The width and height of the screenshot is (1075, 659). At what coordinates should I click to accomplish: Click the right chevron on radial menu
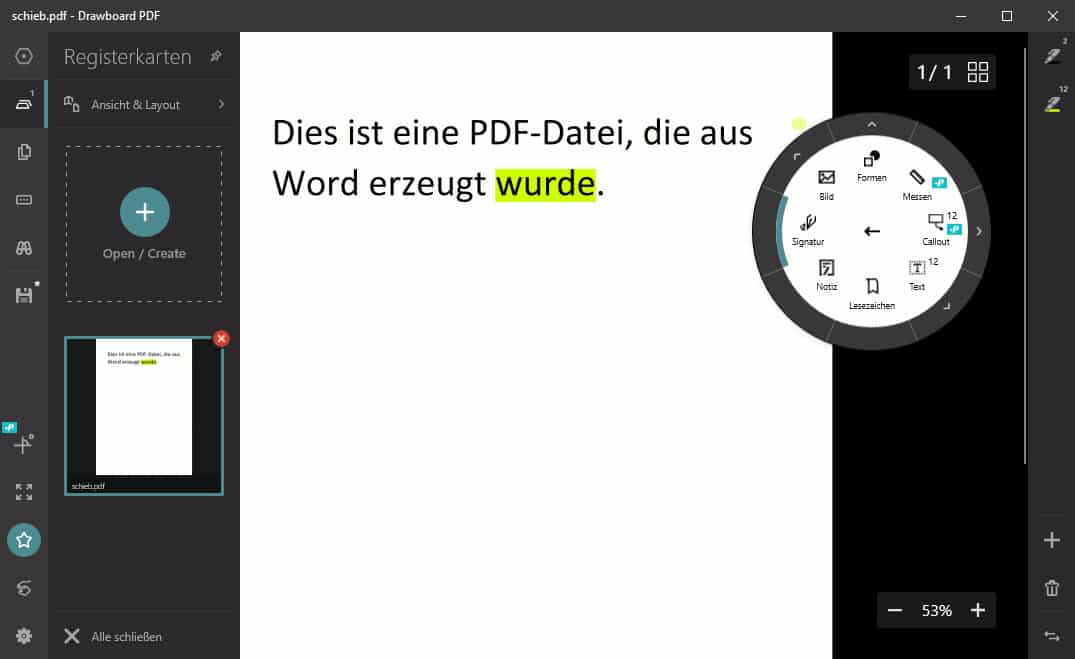978,231
